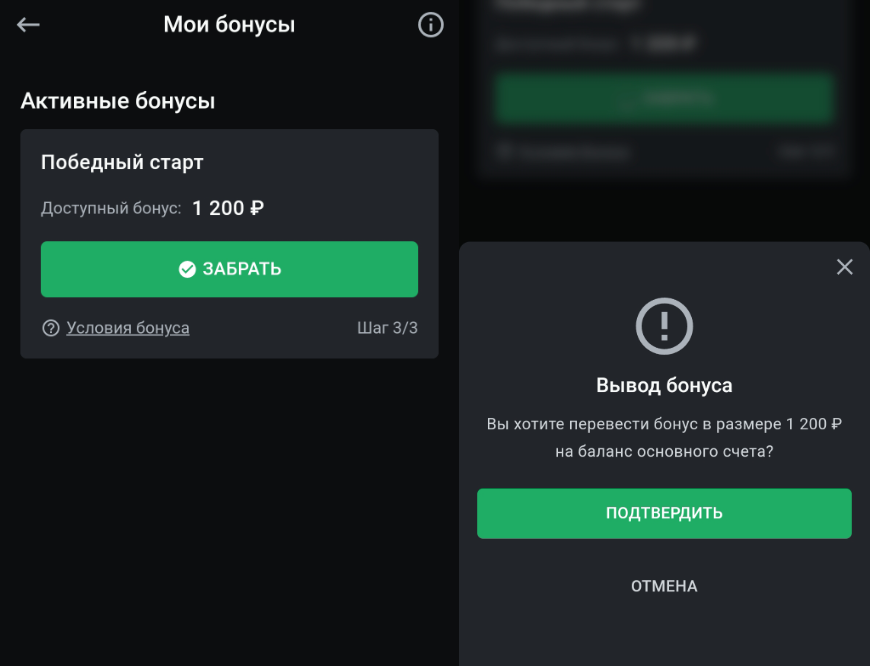Click the checkmark icon on the ЗАБРАТЬ button

(x=187, y=269)
